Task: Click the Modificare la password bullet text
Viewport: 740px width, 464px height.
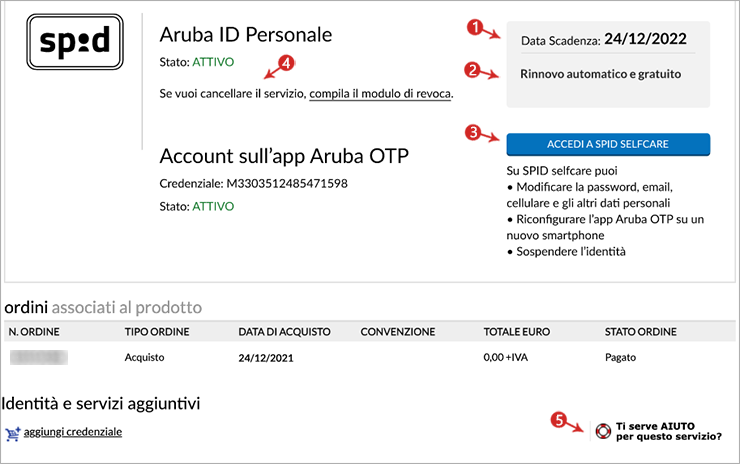Action: pyautogui.click(x=590, y=195)
